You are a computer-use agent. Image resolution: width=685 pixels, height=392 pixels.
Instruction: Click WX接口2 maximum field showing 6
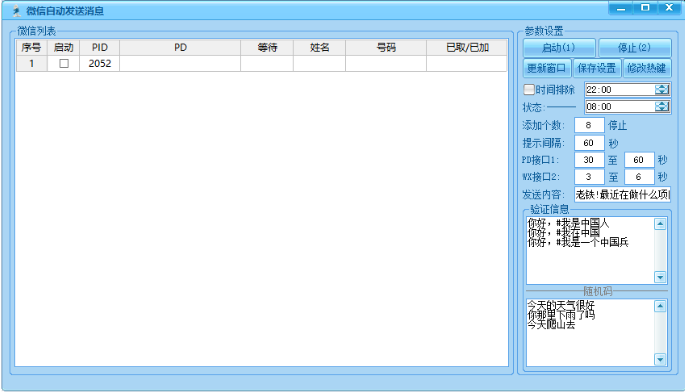pyautogui.click(x=639, y=177)
